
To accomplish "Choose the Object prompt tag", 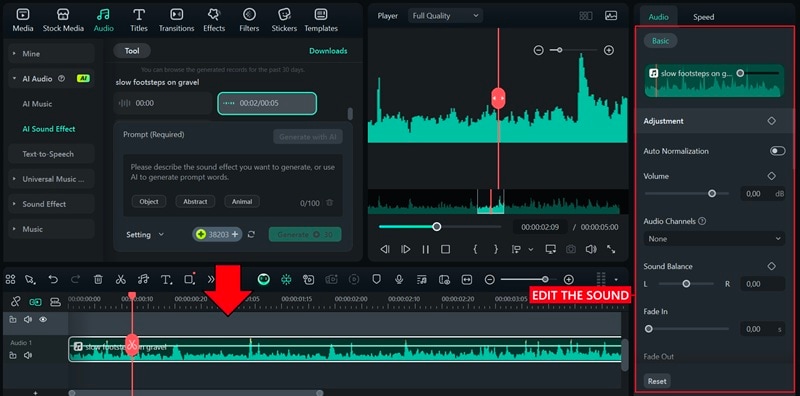I will tap(149, 202).
